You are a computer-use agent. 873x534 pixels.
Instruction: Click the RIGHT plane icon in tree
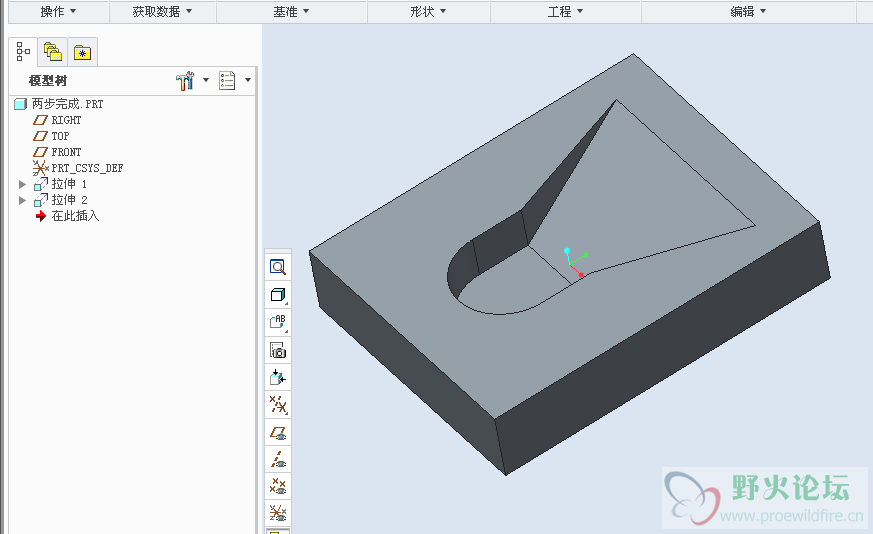[x=40, y=120]
